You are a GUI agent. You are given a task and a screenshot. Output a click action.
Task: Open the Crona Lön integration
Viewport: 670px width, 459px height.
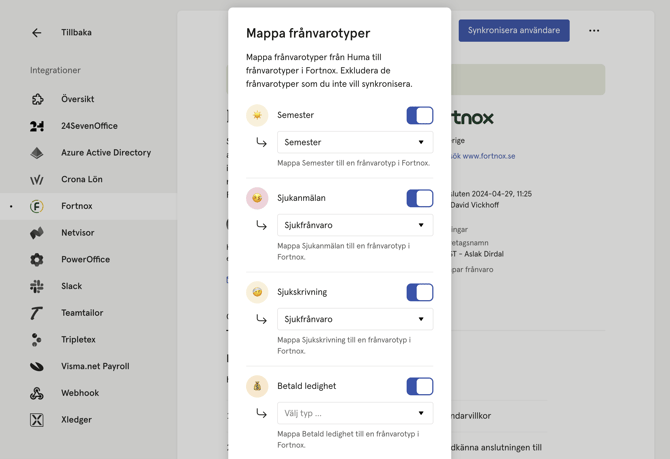click(82, 179)
